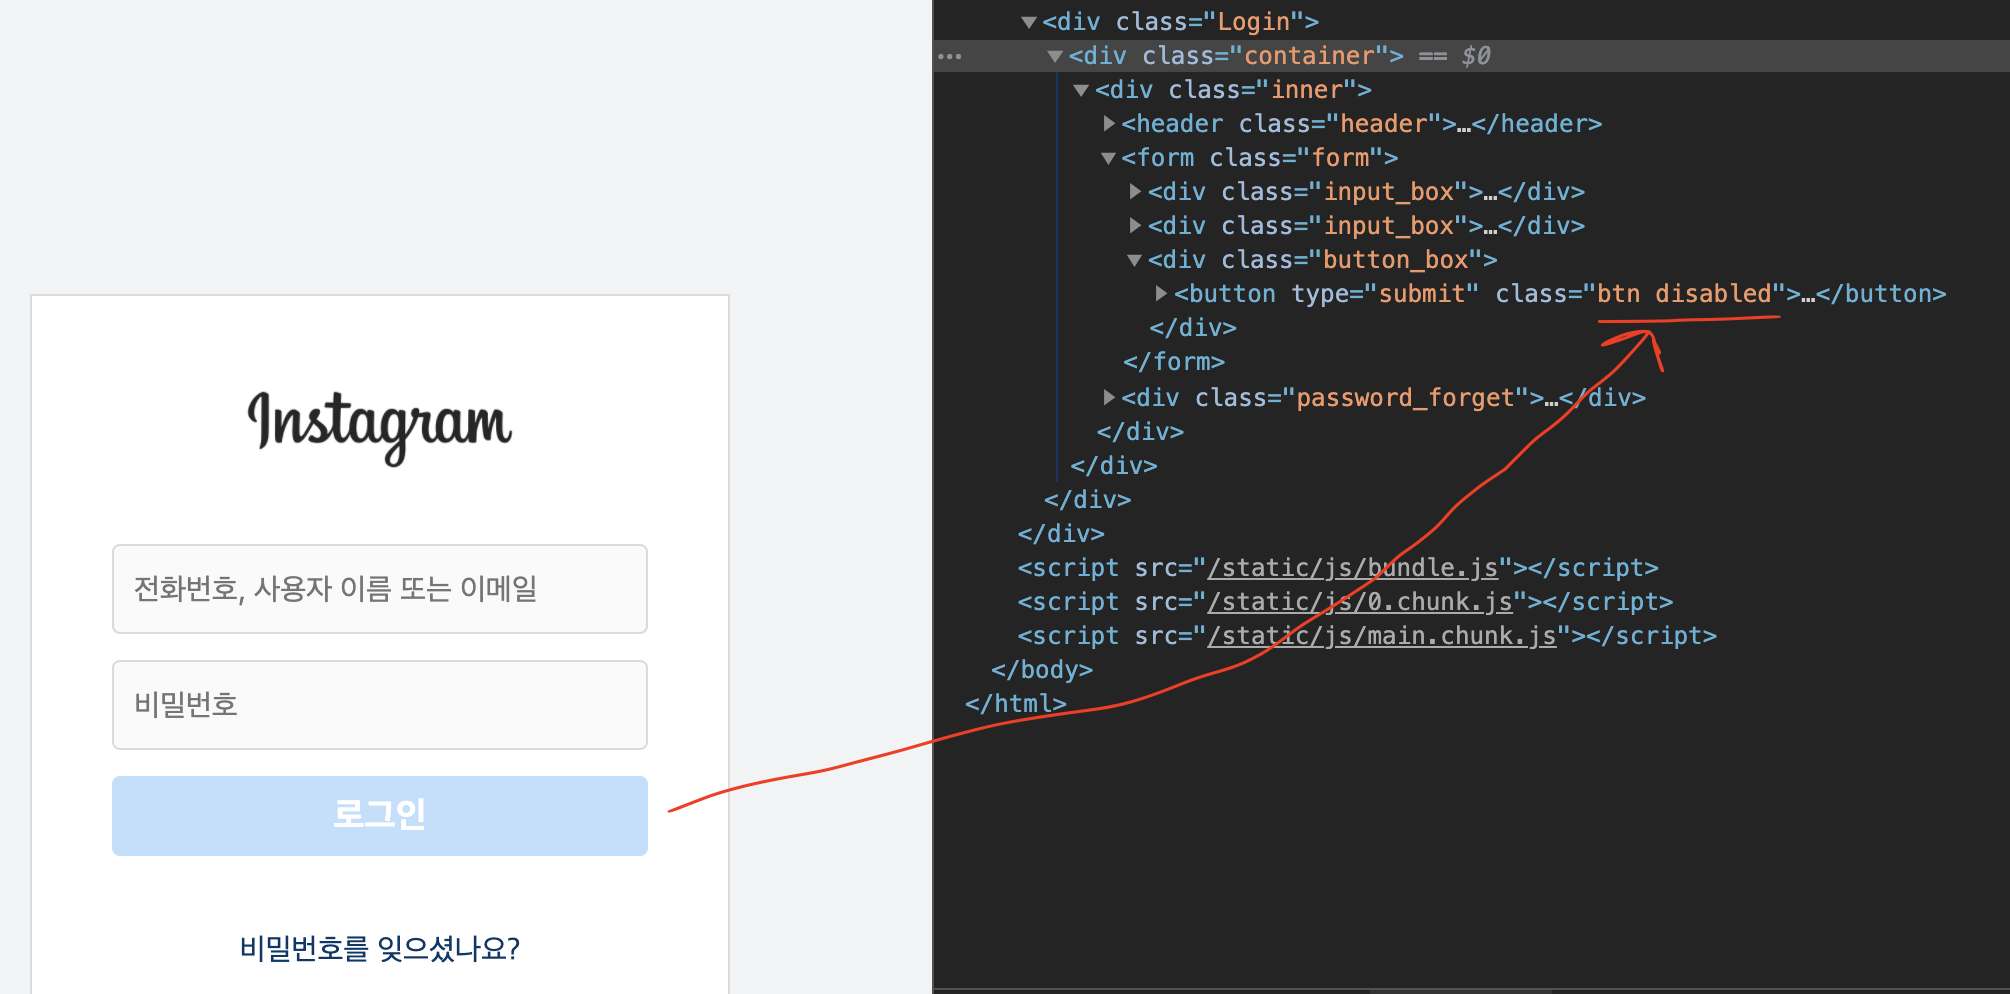Open the /static/js/0.chunk.js script link
Image resolution: width=2010 pixels, height=994 pixels.
point(1360,602)
